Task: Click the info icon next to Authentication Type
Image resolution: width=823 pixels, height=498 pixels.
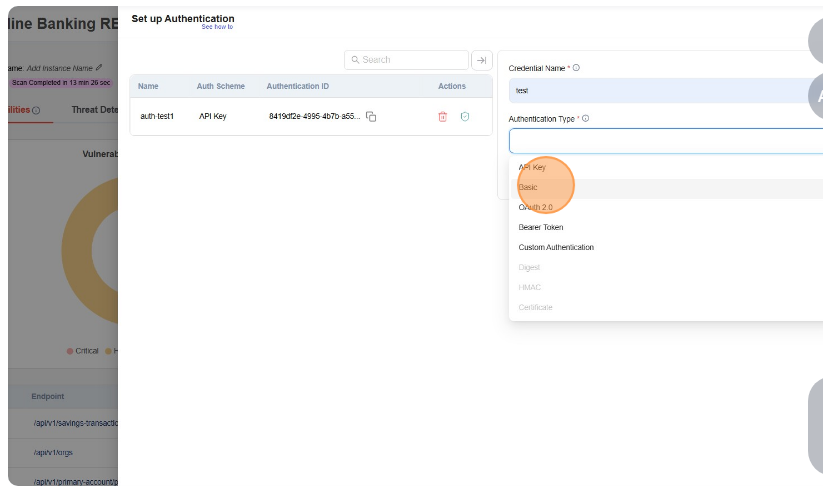Action: 585,118
